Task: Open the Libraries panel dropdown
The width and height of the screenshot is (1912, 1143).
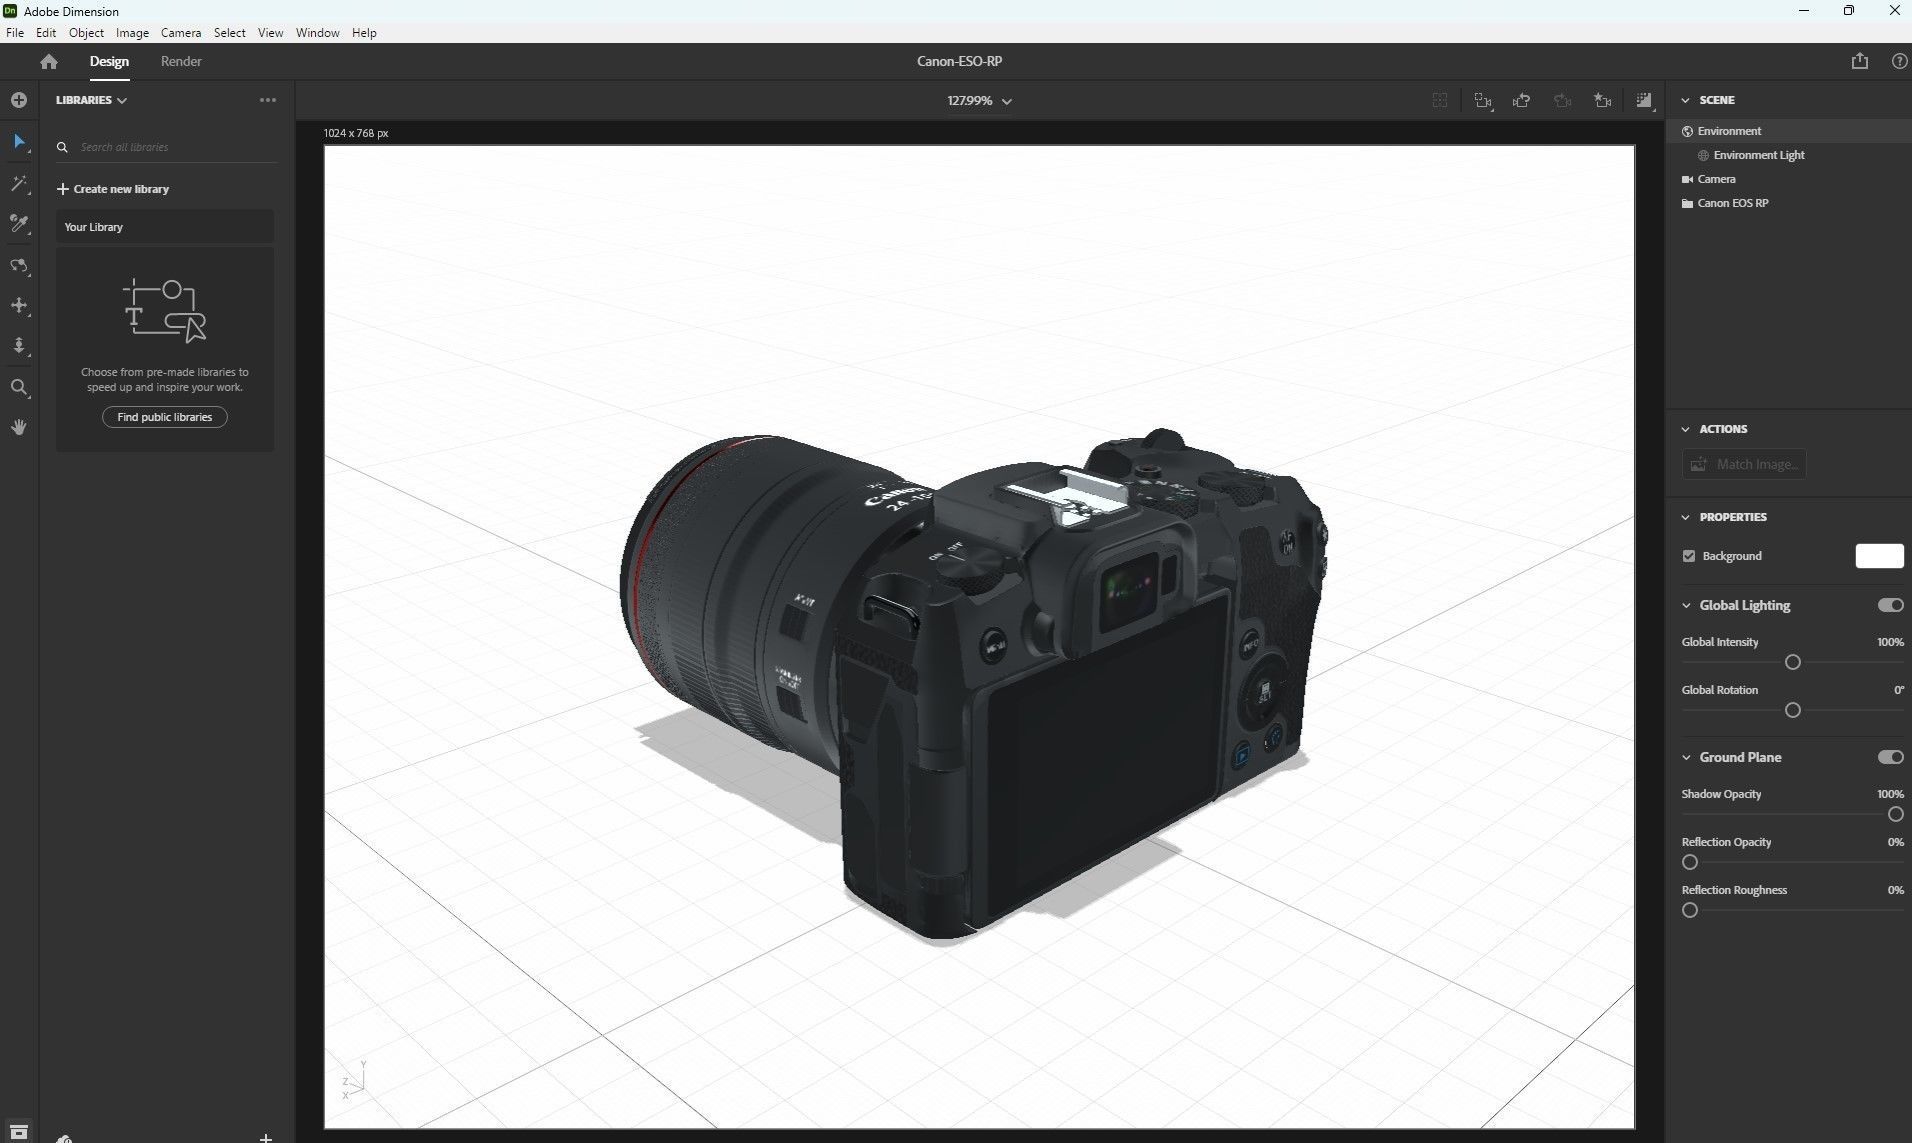Action: (x=91, y=100)
